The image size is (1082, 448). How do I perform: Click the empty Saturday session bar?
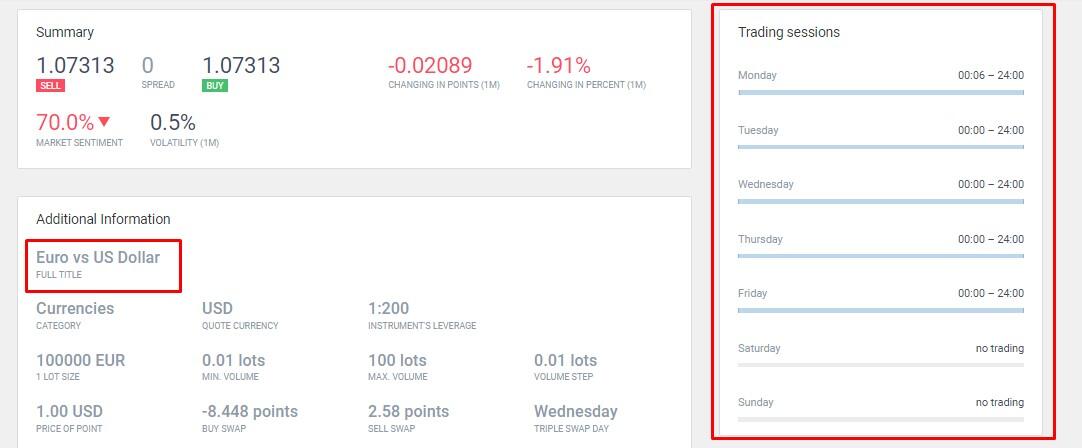click(x=880, y=365)
